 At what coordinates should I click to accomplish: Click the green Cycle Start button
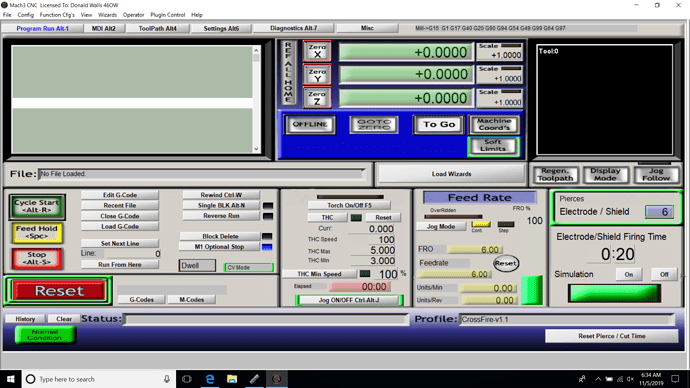[37, 206]
